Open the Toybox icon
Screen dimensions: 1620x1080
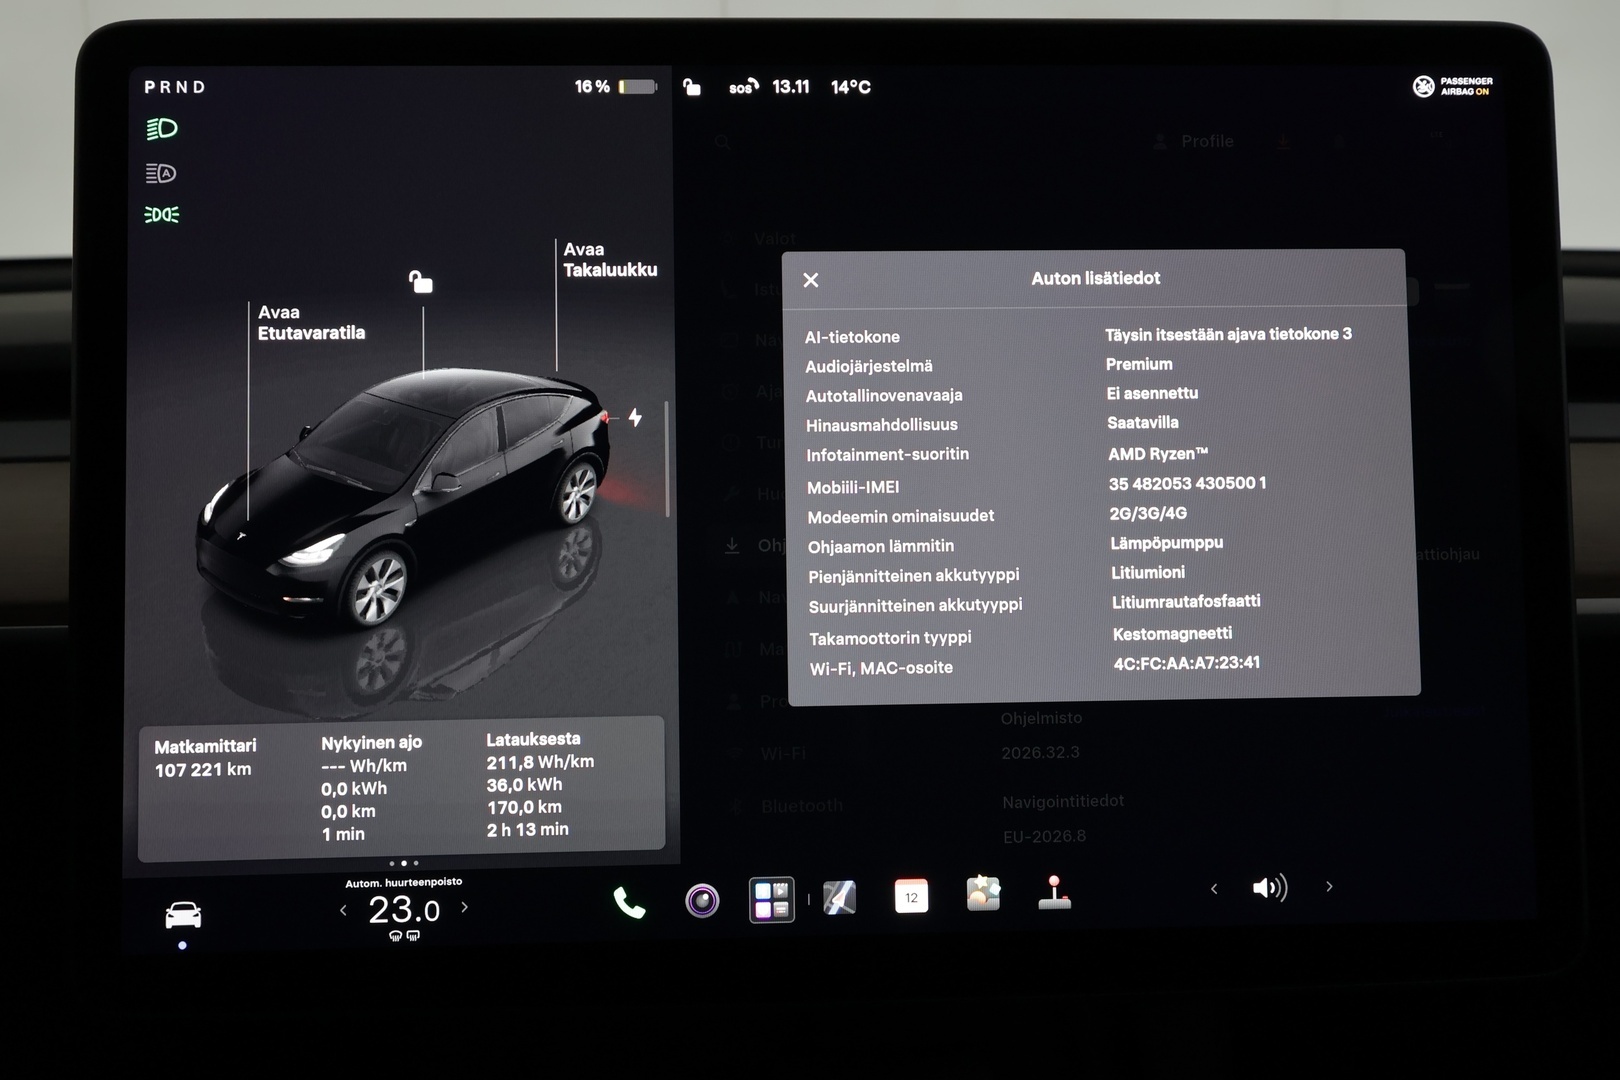click(983, 893)
